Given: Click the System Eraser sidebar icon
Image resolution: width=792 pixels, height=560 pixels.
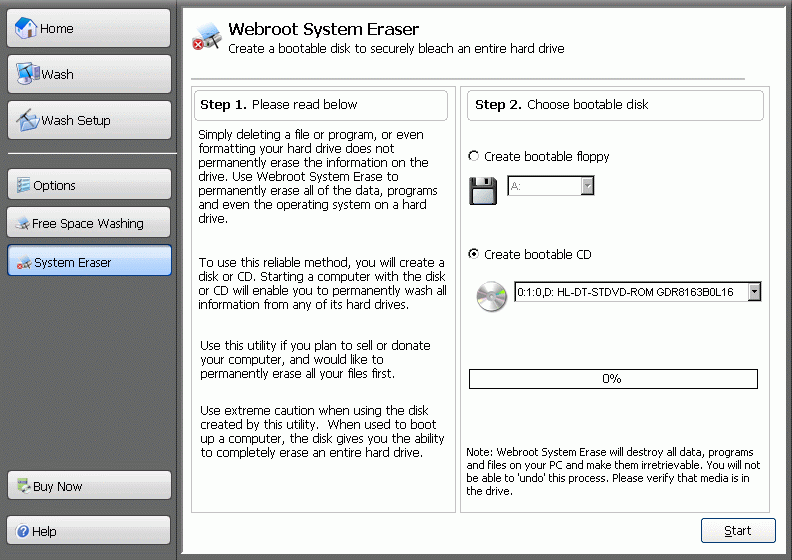Looking at the screenshot, I should (x=24, y=263).
